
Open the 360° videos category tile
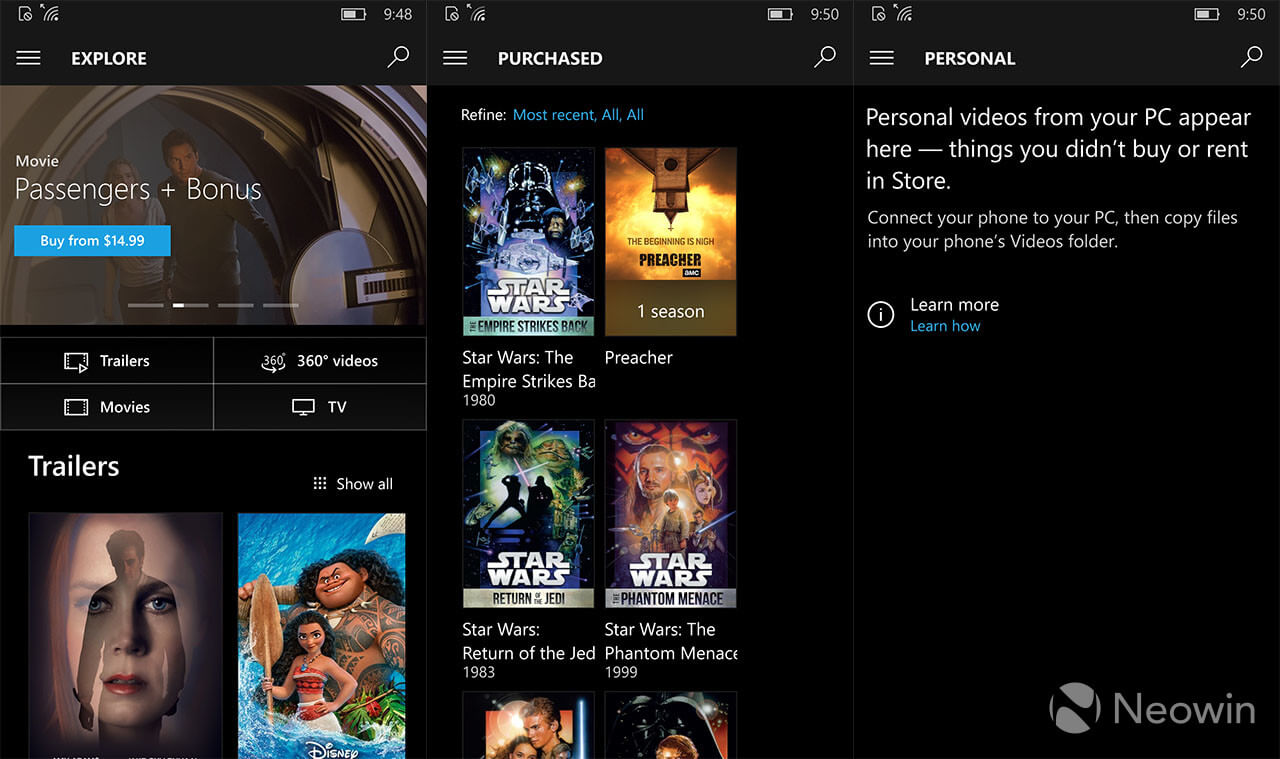(320, 361)
